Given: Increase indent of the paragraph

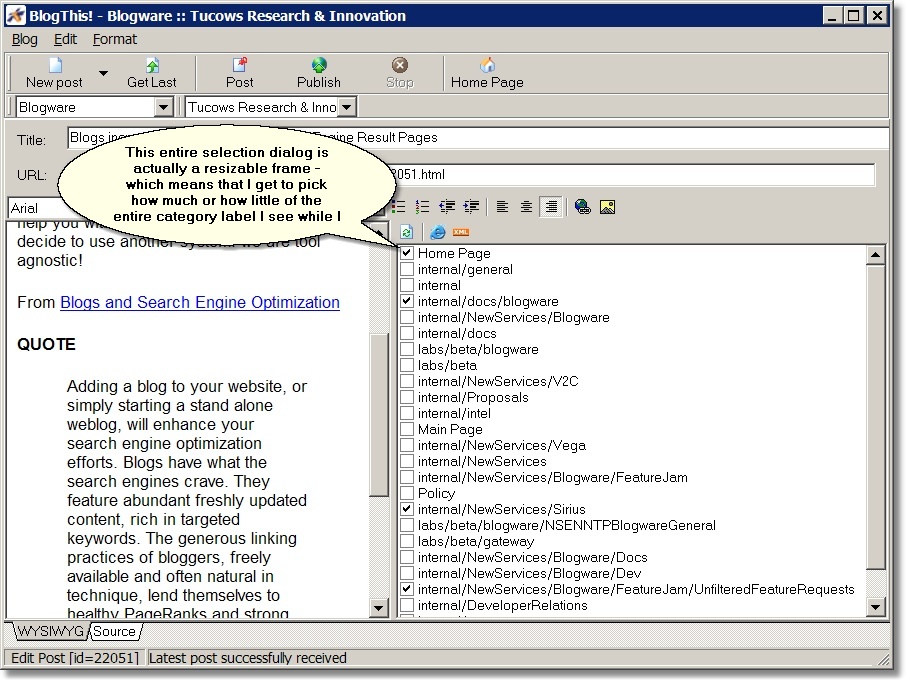Looking at the screenshot, I should pyautogui.click(x=471, y=206).
